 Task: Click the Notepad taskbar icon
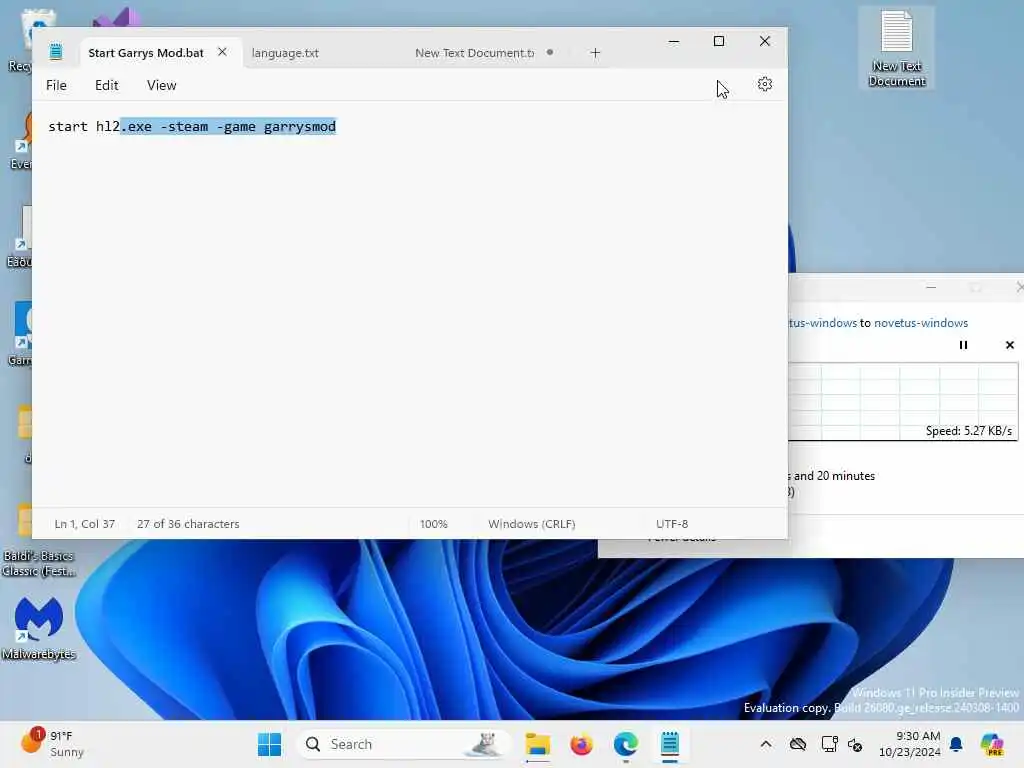pyautogui.click(x=670, y=744)
